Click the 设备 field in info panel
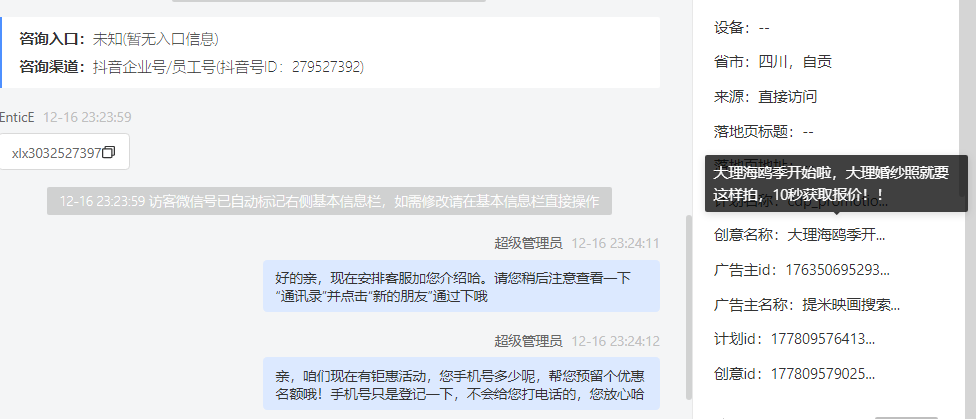976x419 pixels. pos(742,27)
